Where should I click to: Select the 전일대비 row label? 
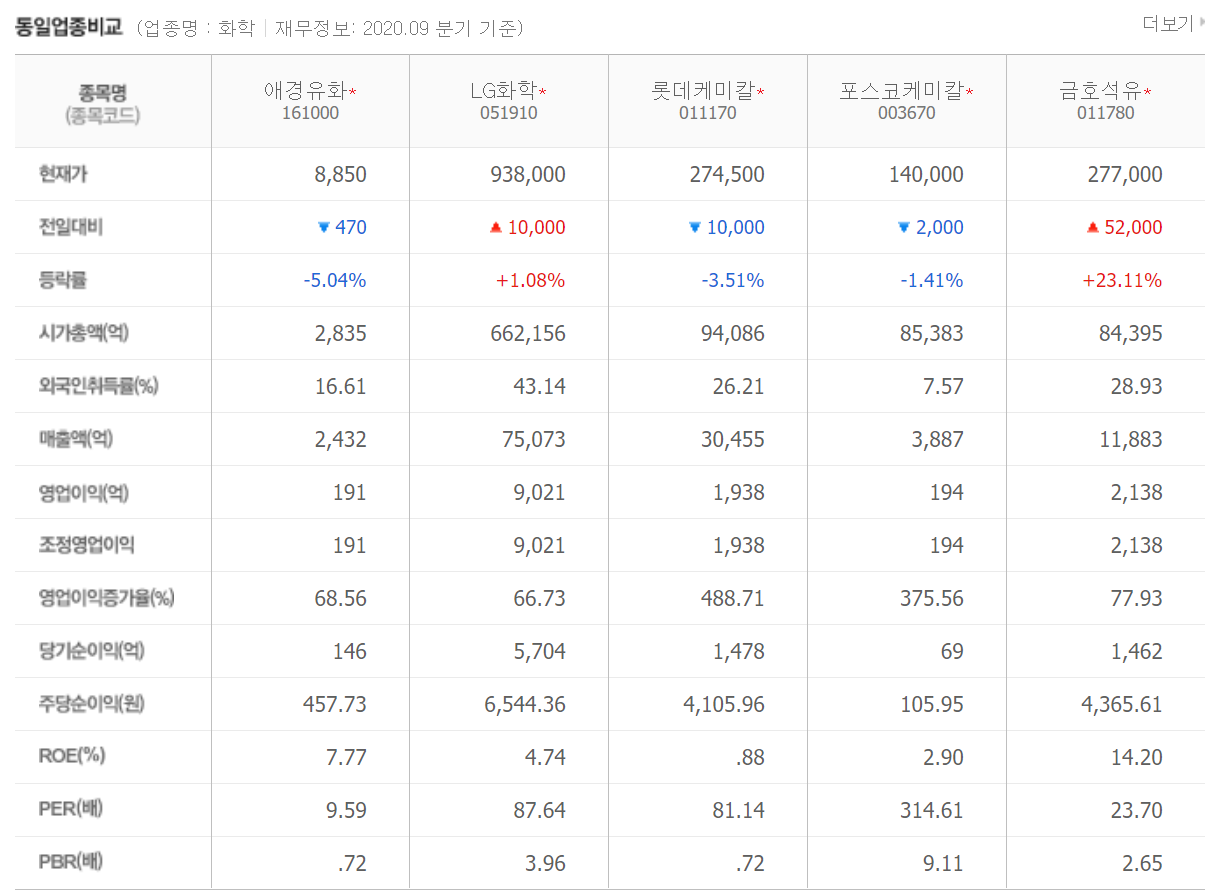[70, 228]
